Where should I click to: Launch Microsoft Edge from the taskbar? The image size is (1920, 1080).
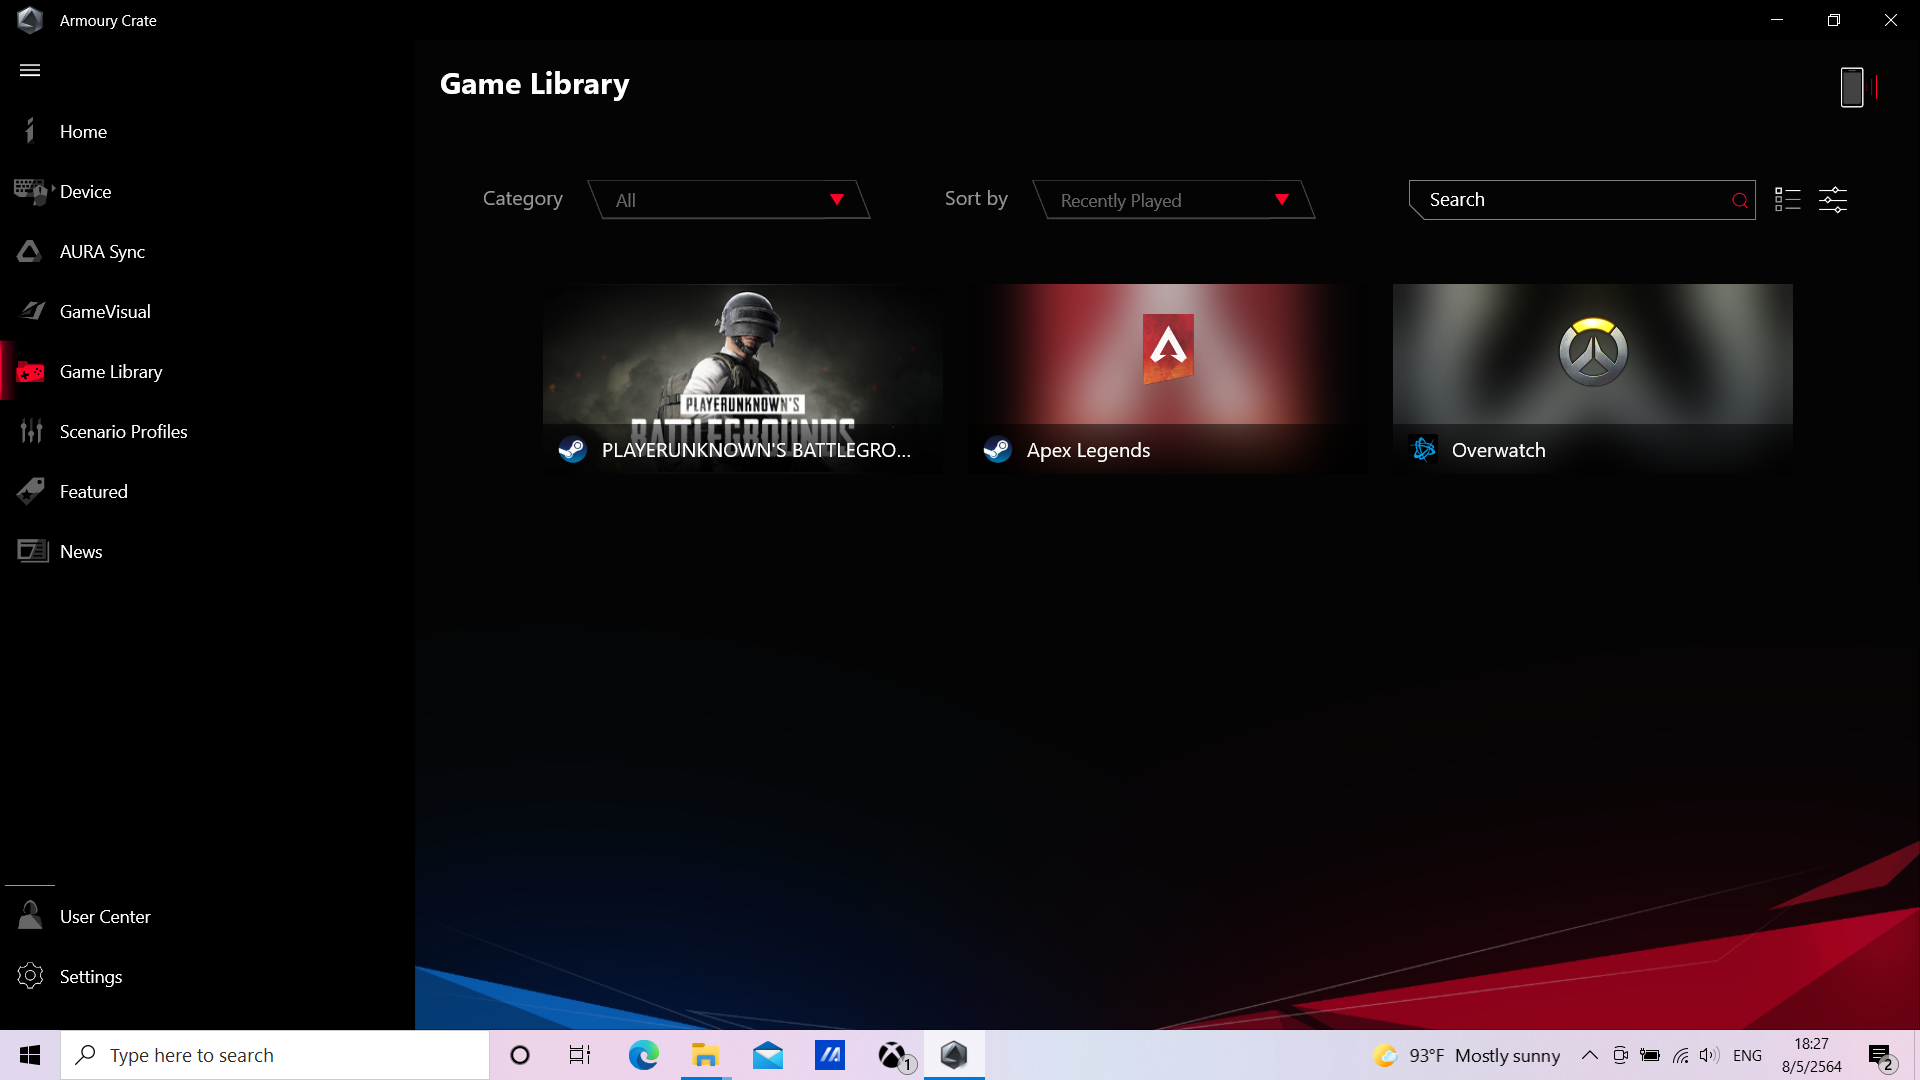[643, 1055]
